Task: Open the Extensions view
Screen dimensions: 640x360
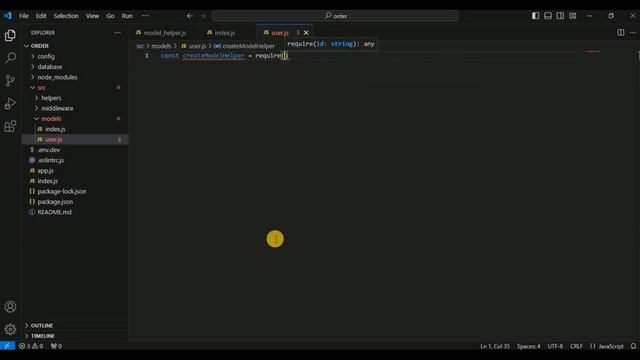Action: pyautogui.click(x=10, y=126)
